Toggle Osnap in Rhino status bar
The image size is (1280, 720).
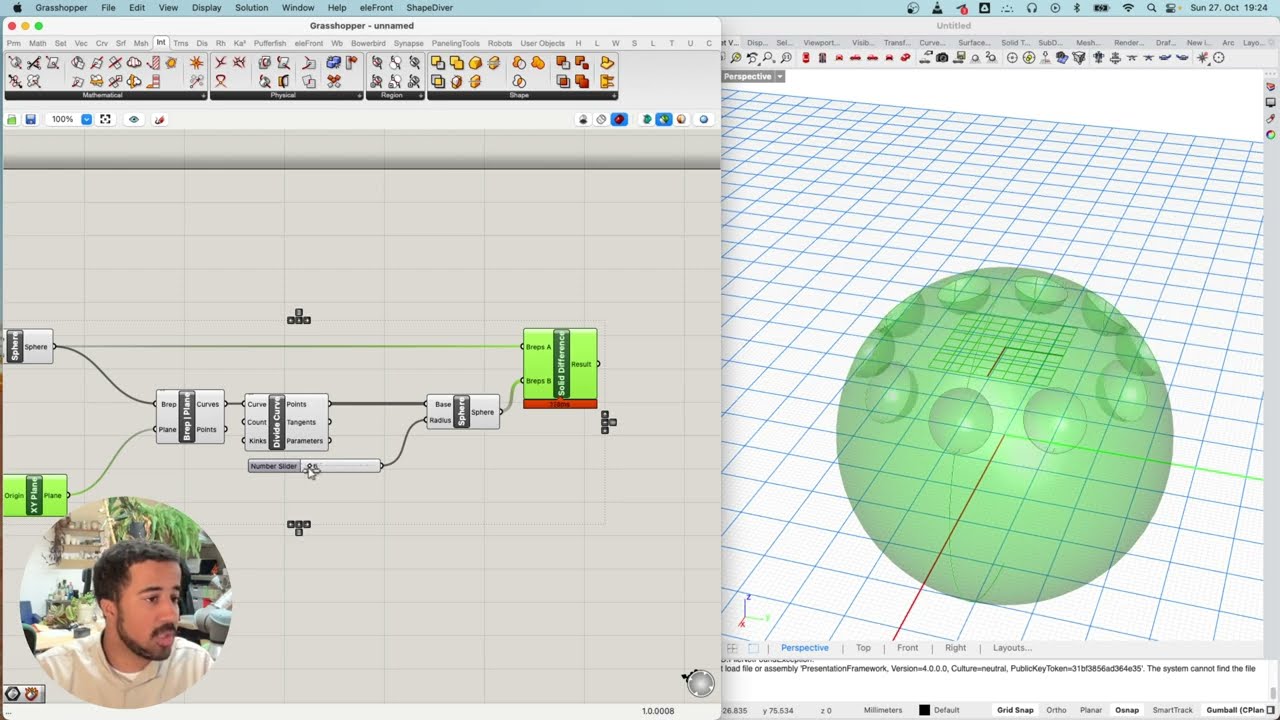(x=1127, y=710)
